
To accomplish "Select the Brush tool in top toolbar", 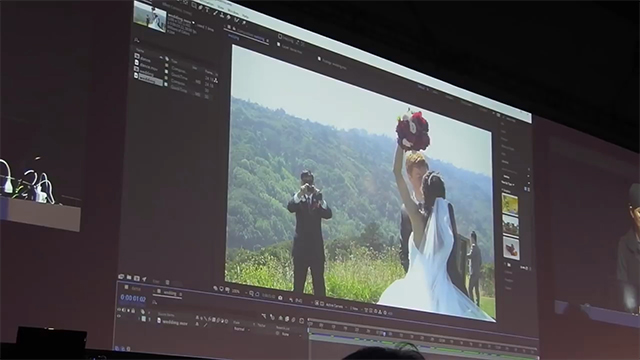I will (216, 13).
